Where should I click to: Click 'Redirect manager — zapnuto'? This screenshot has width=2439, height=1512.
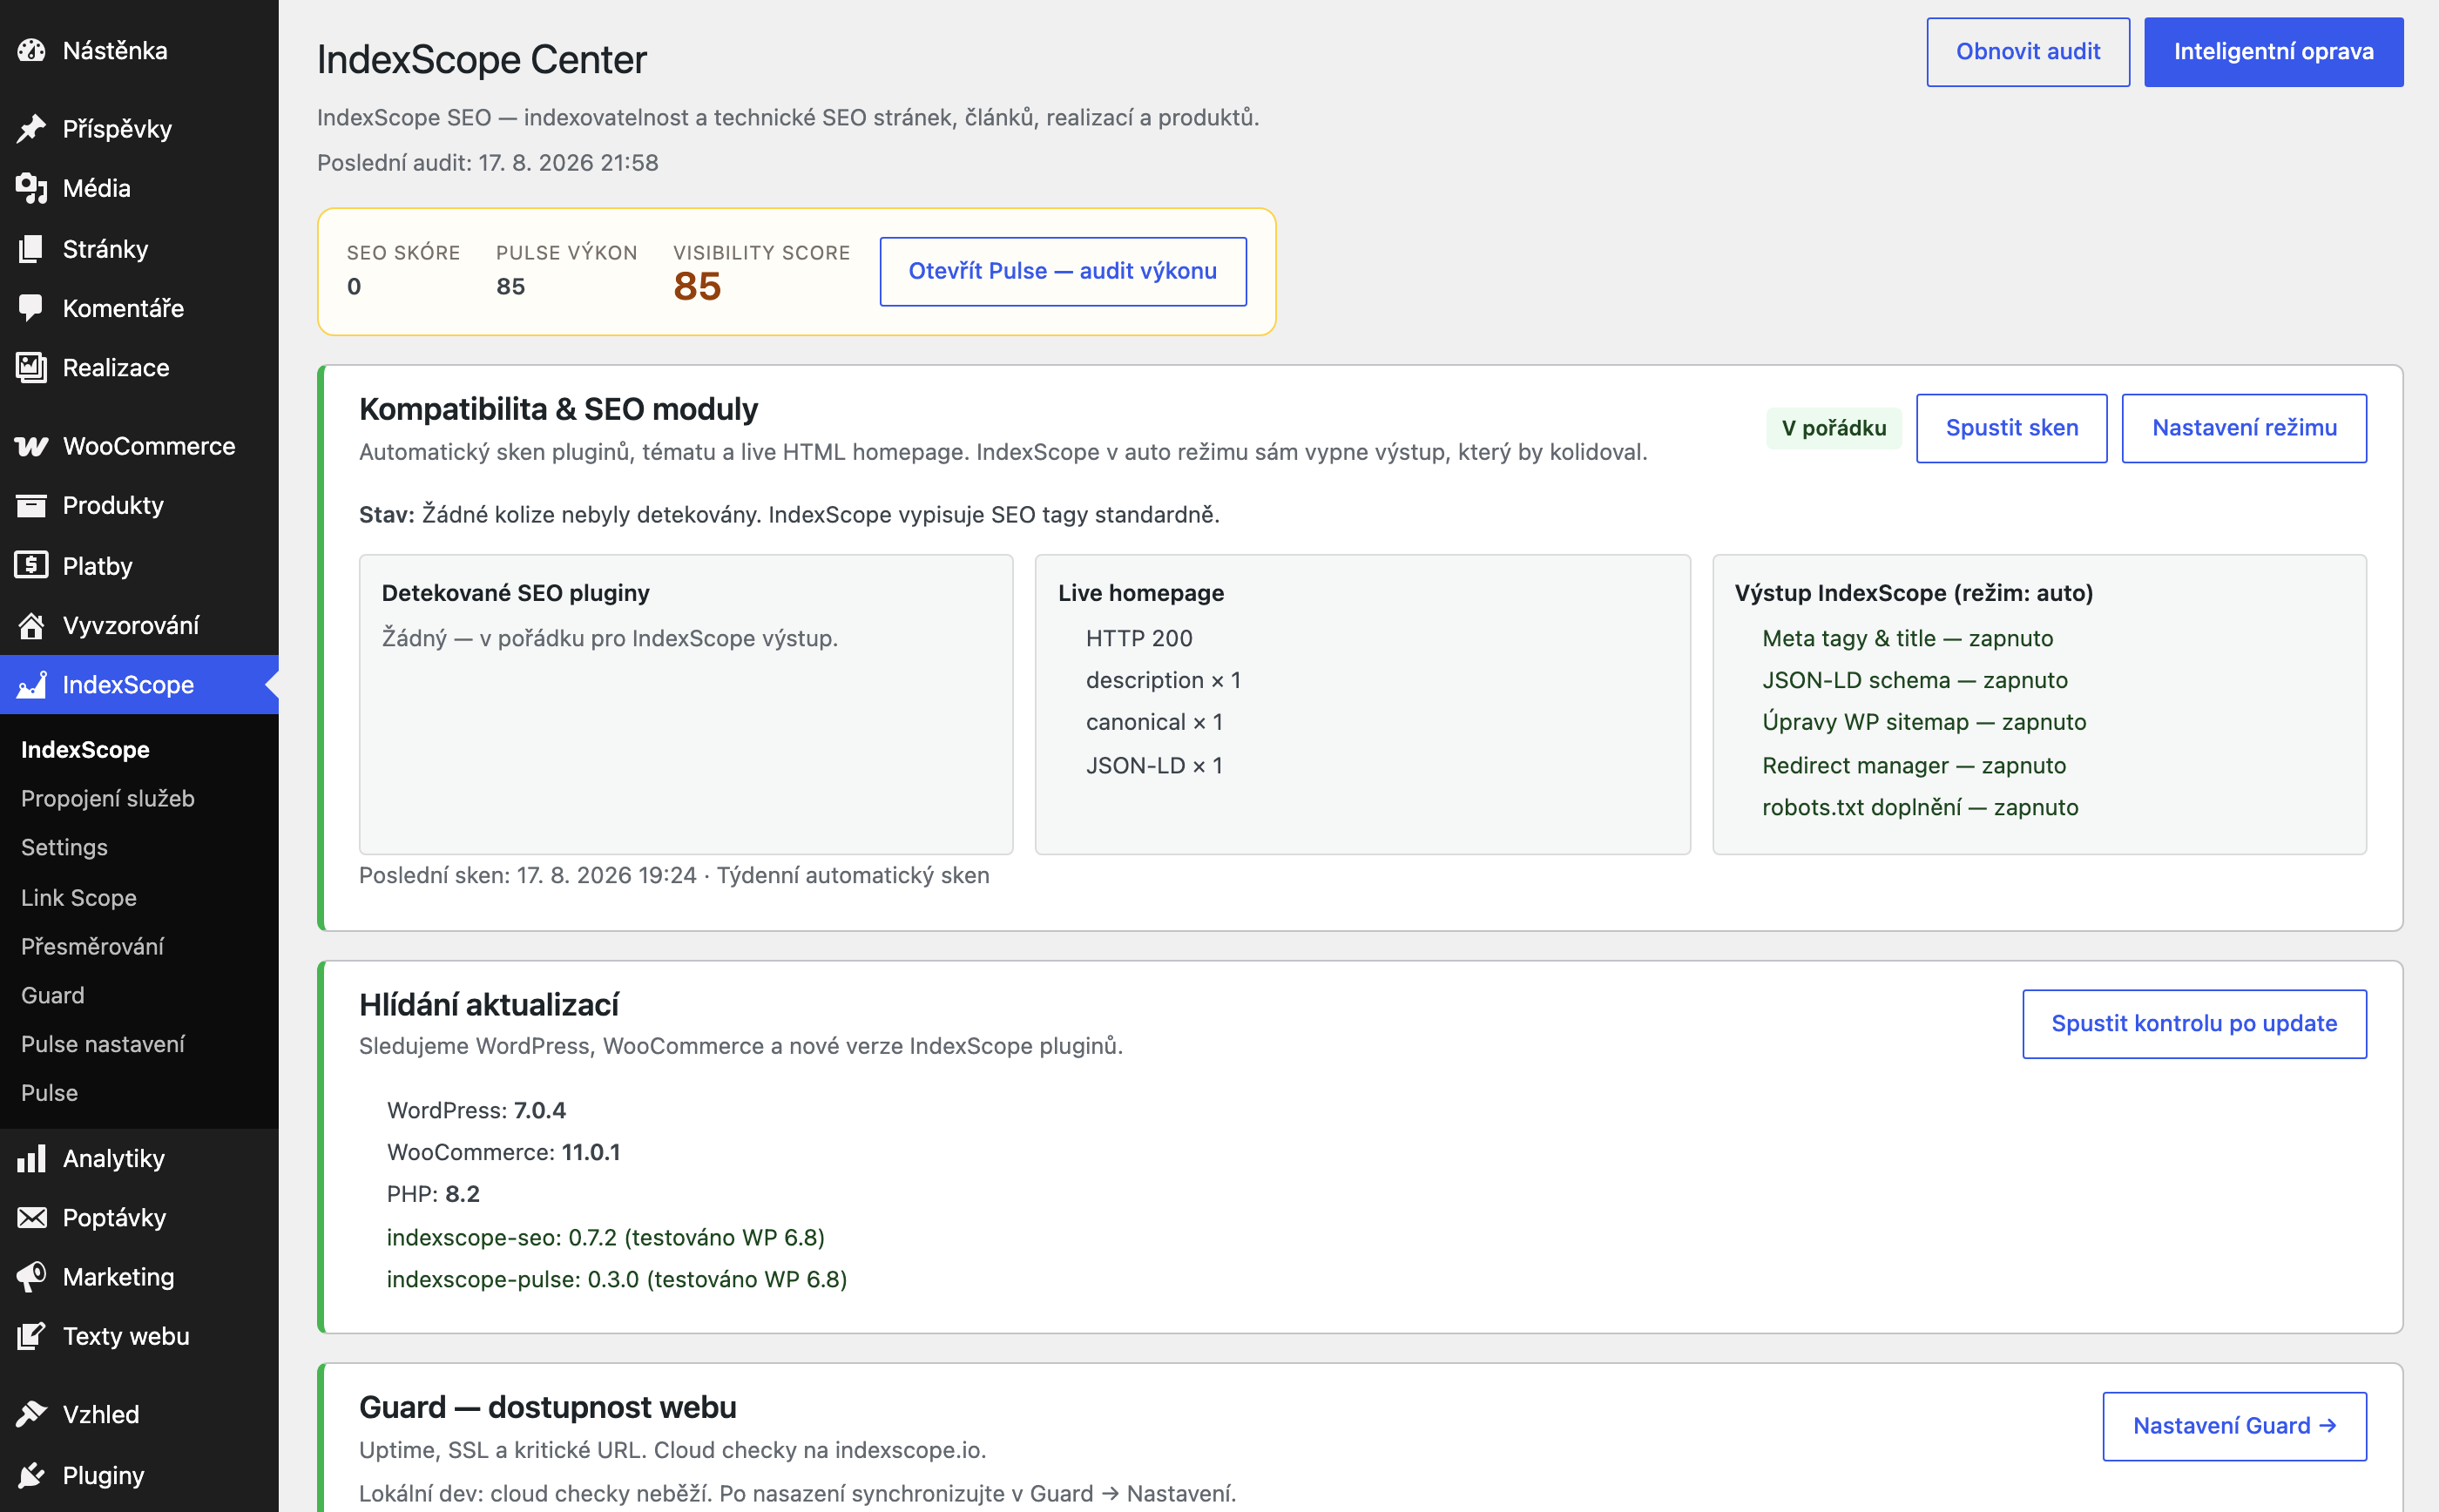(1913, 765)
